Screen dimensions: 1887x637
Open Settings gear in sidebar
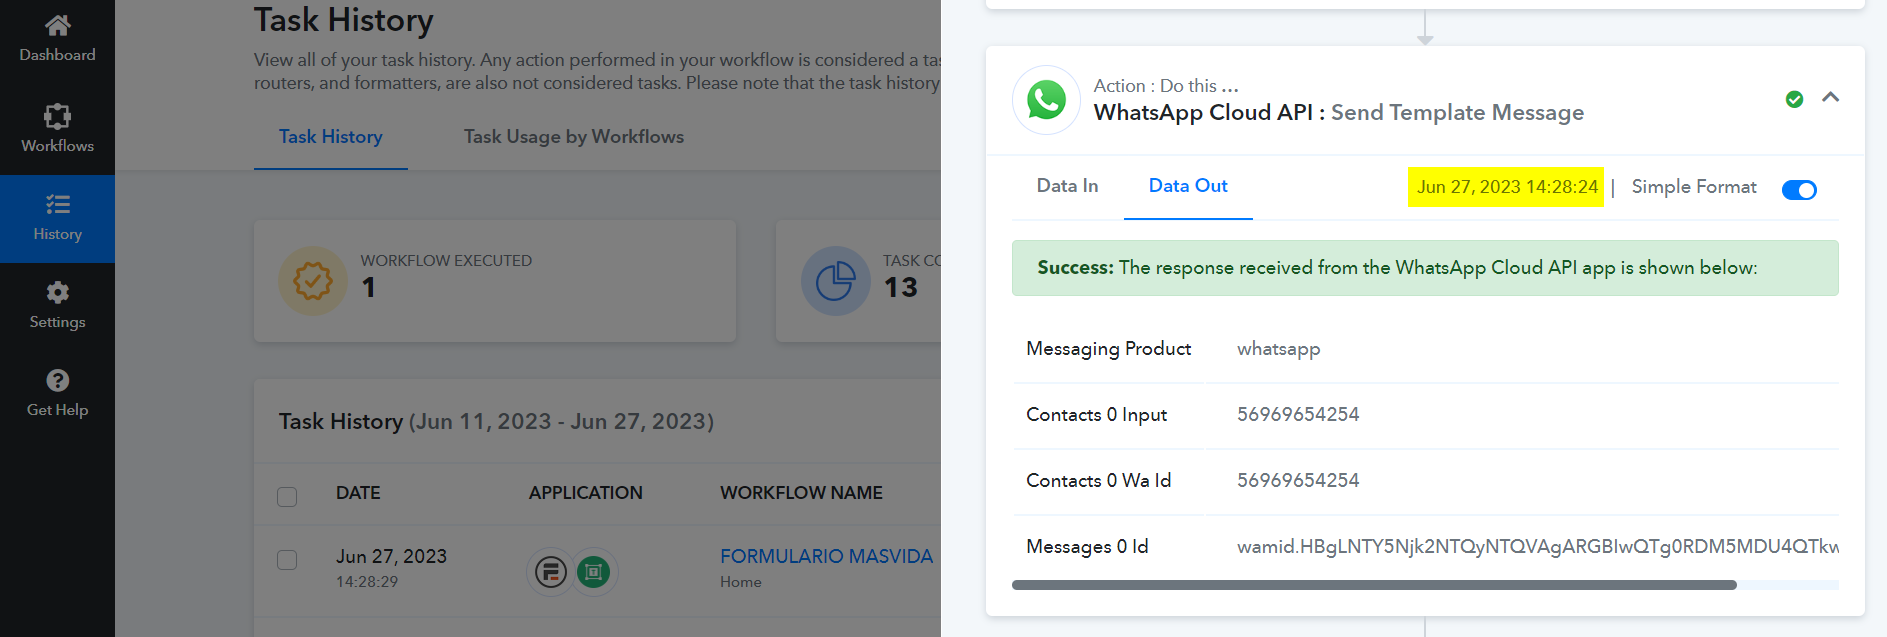[57, 292]
